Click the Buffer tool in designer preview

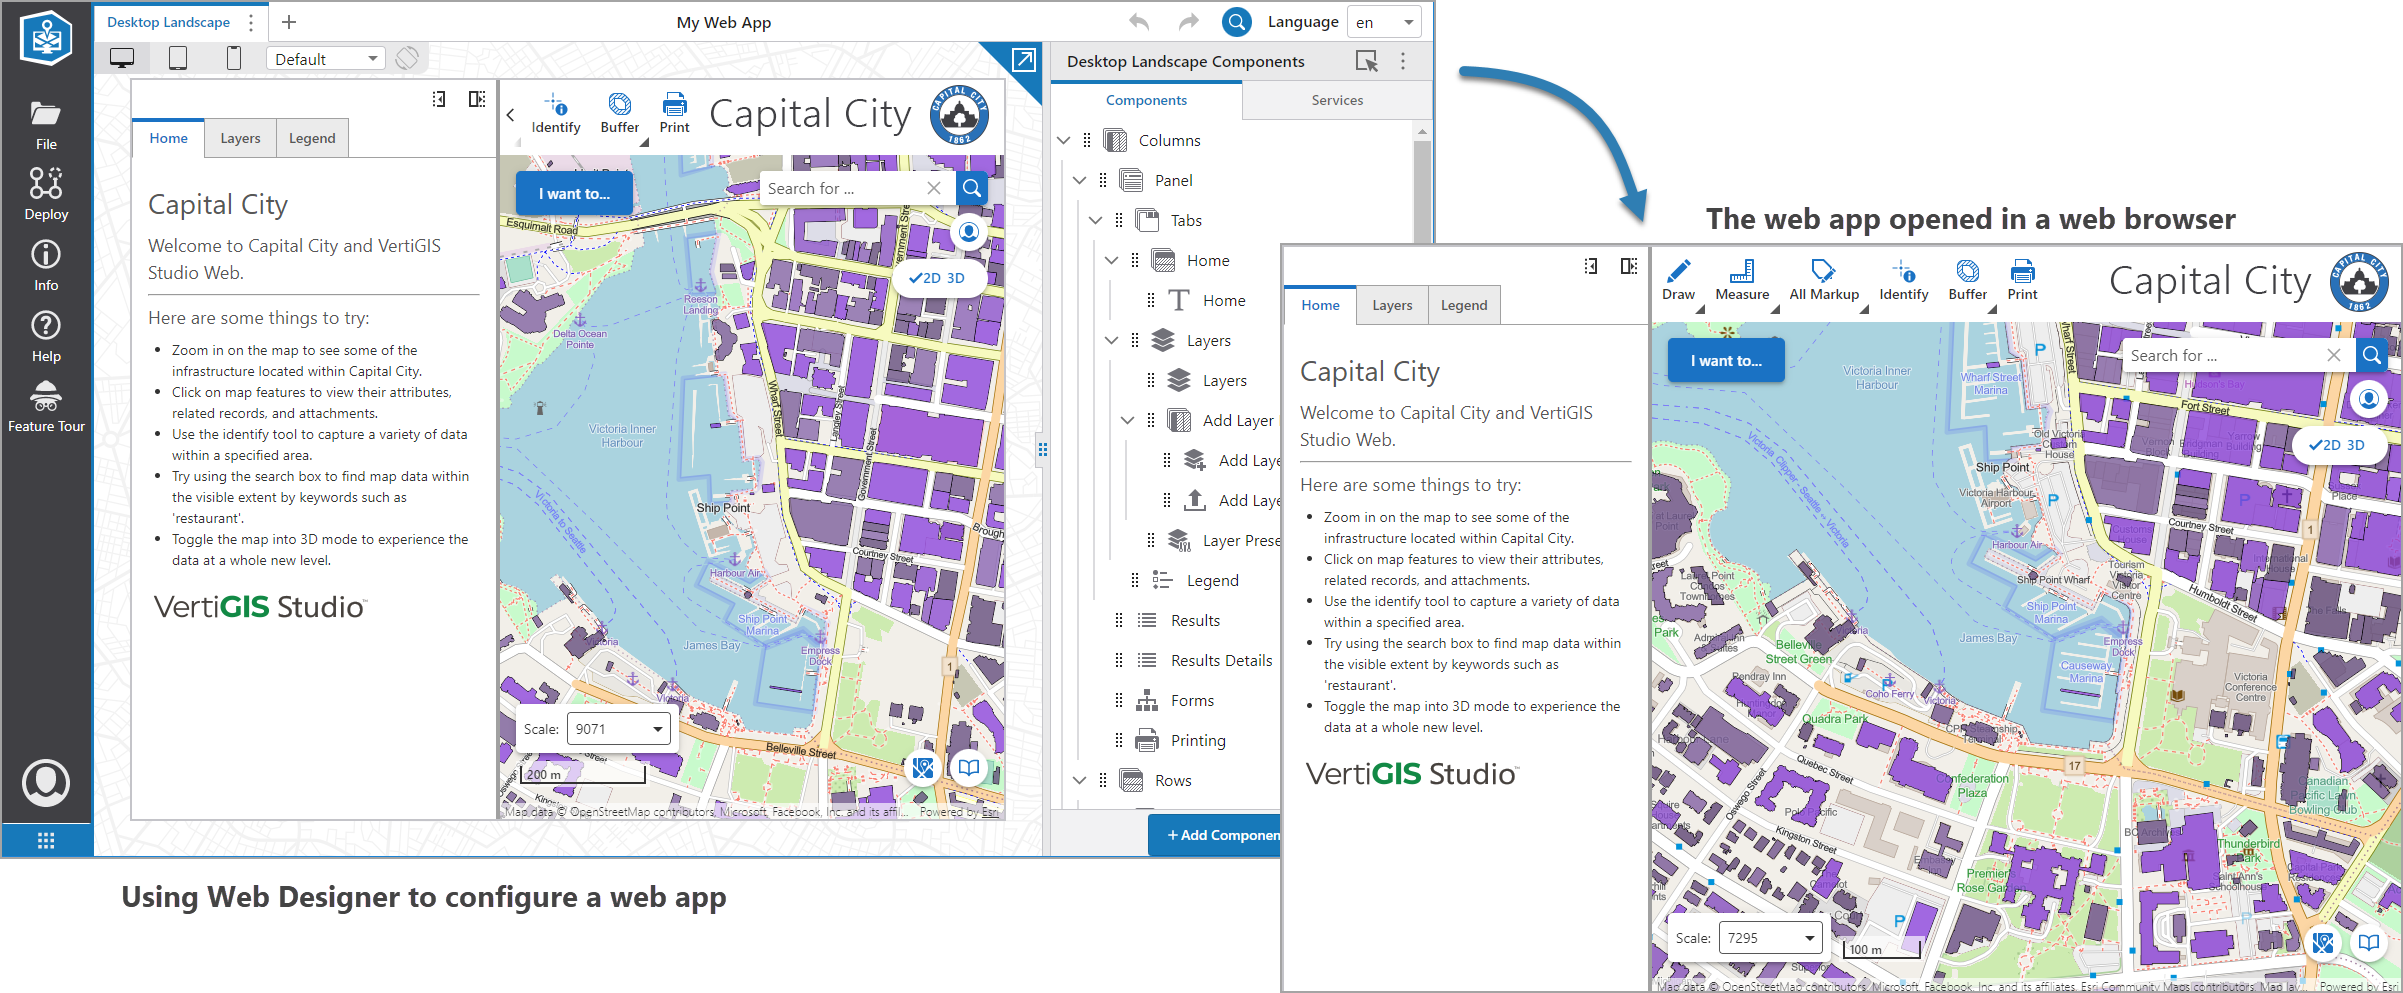[x=619, y=112]
